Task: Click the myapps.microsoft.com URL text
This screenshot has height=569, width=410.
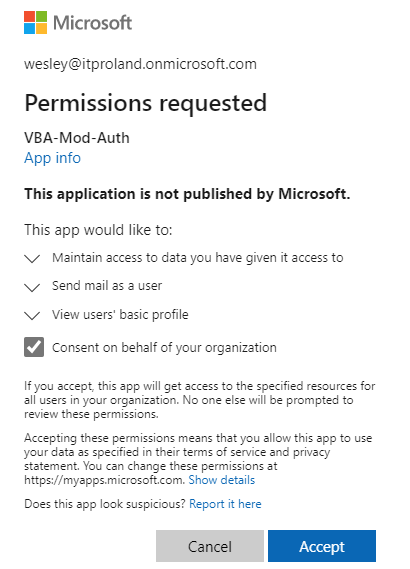Action: [105, 480]
